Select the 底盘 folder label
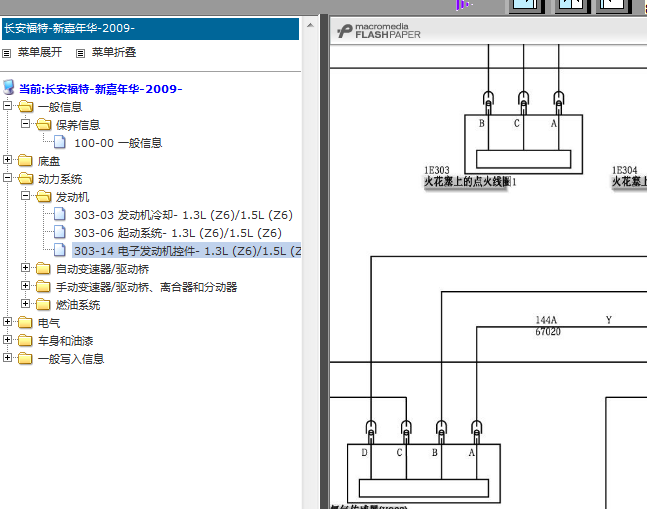 tap(49, 161)
